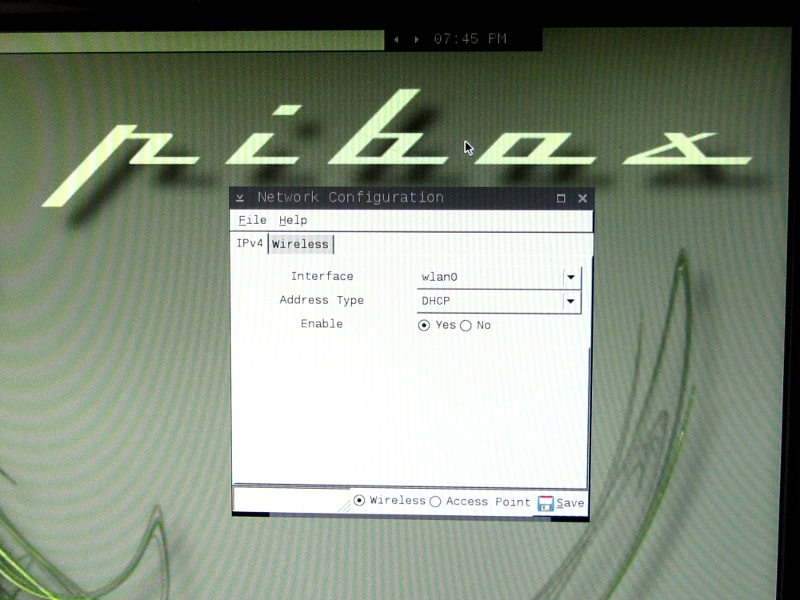
Task: Click the floppy disk save icon
Action: (545, 504)
